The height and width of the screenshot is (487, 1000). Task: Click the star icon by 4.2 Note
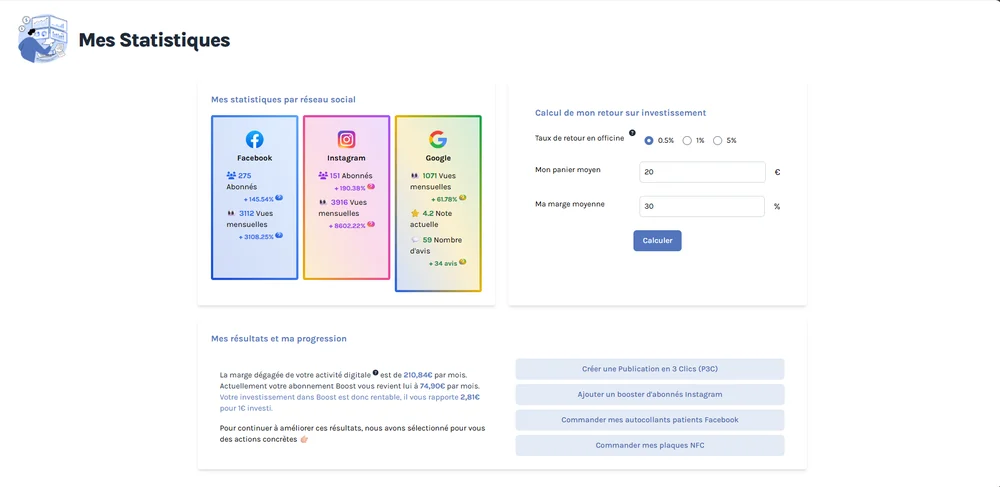click(415, 214)
